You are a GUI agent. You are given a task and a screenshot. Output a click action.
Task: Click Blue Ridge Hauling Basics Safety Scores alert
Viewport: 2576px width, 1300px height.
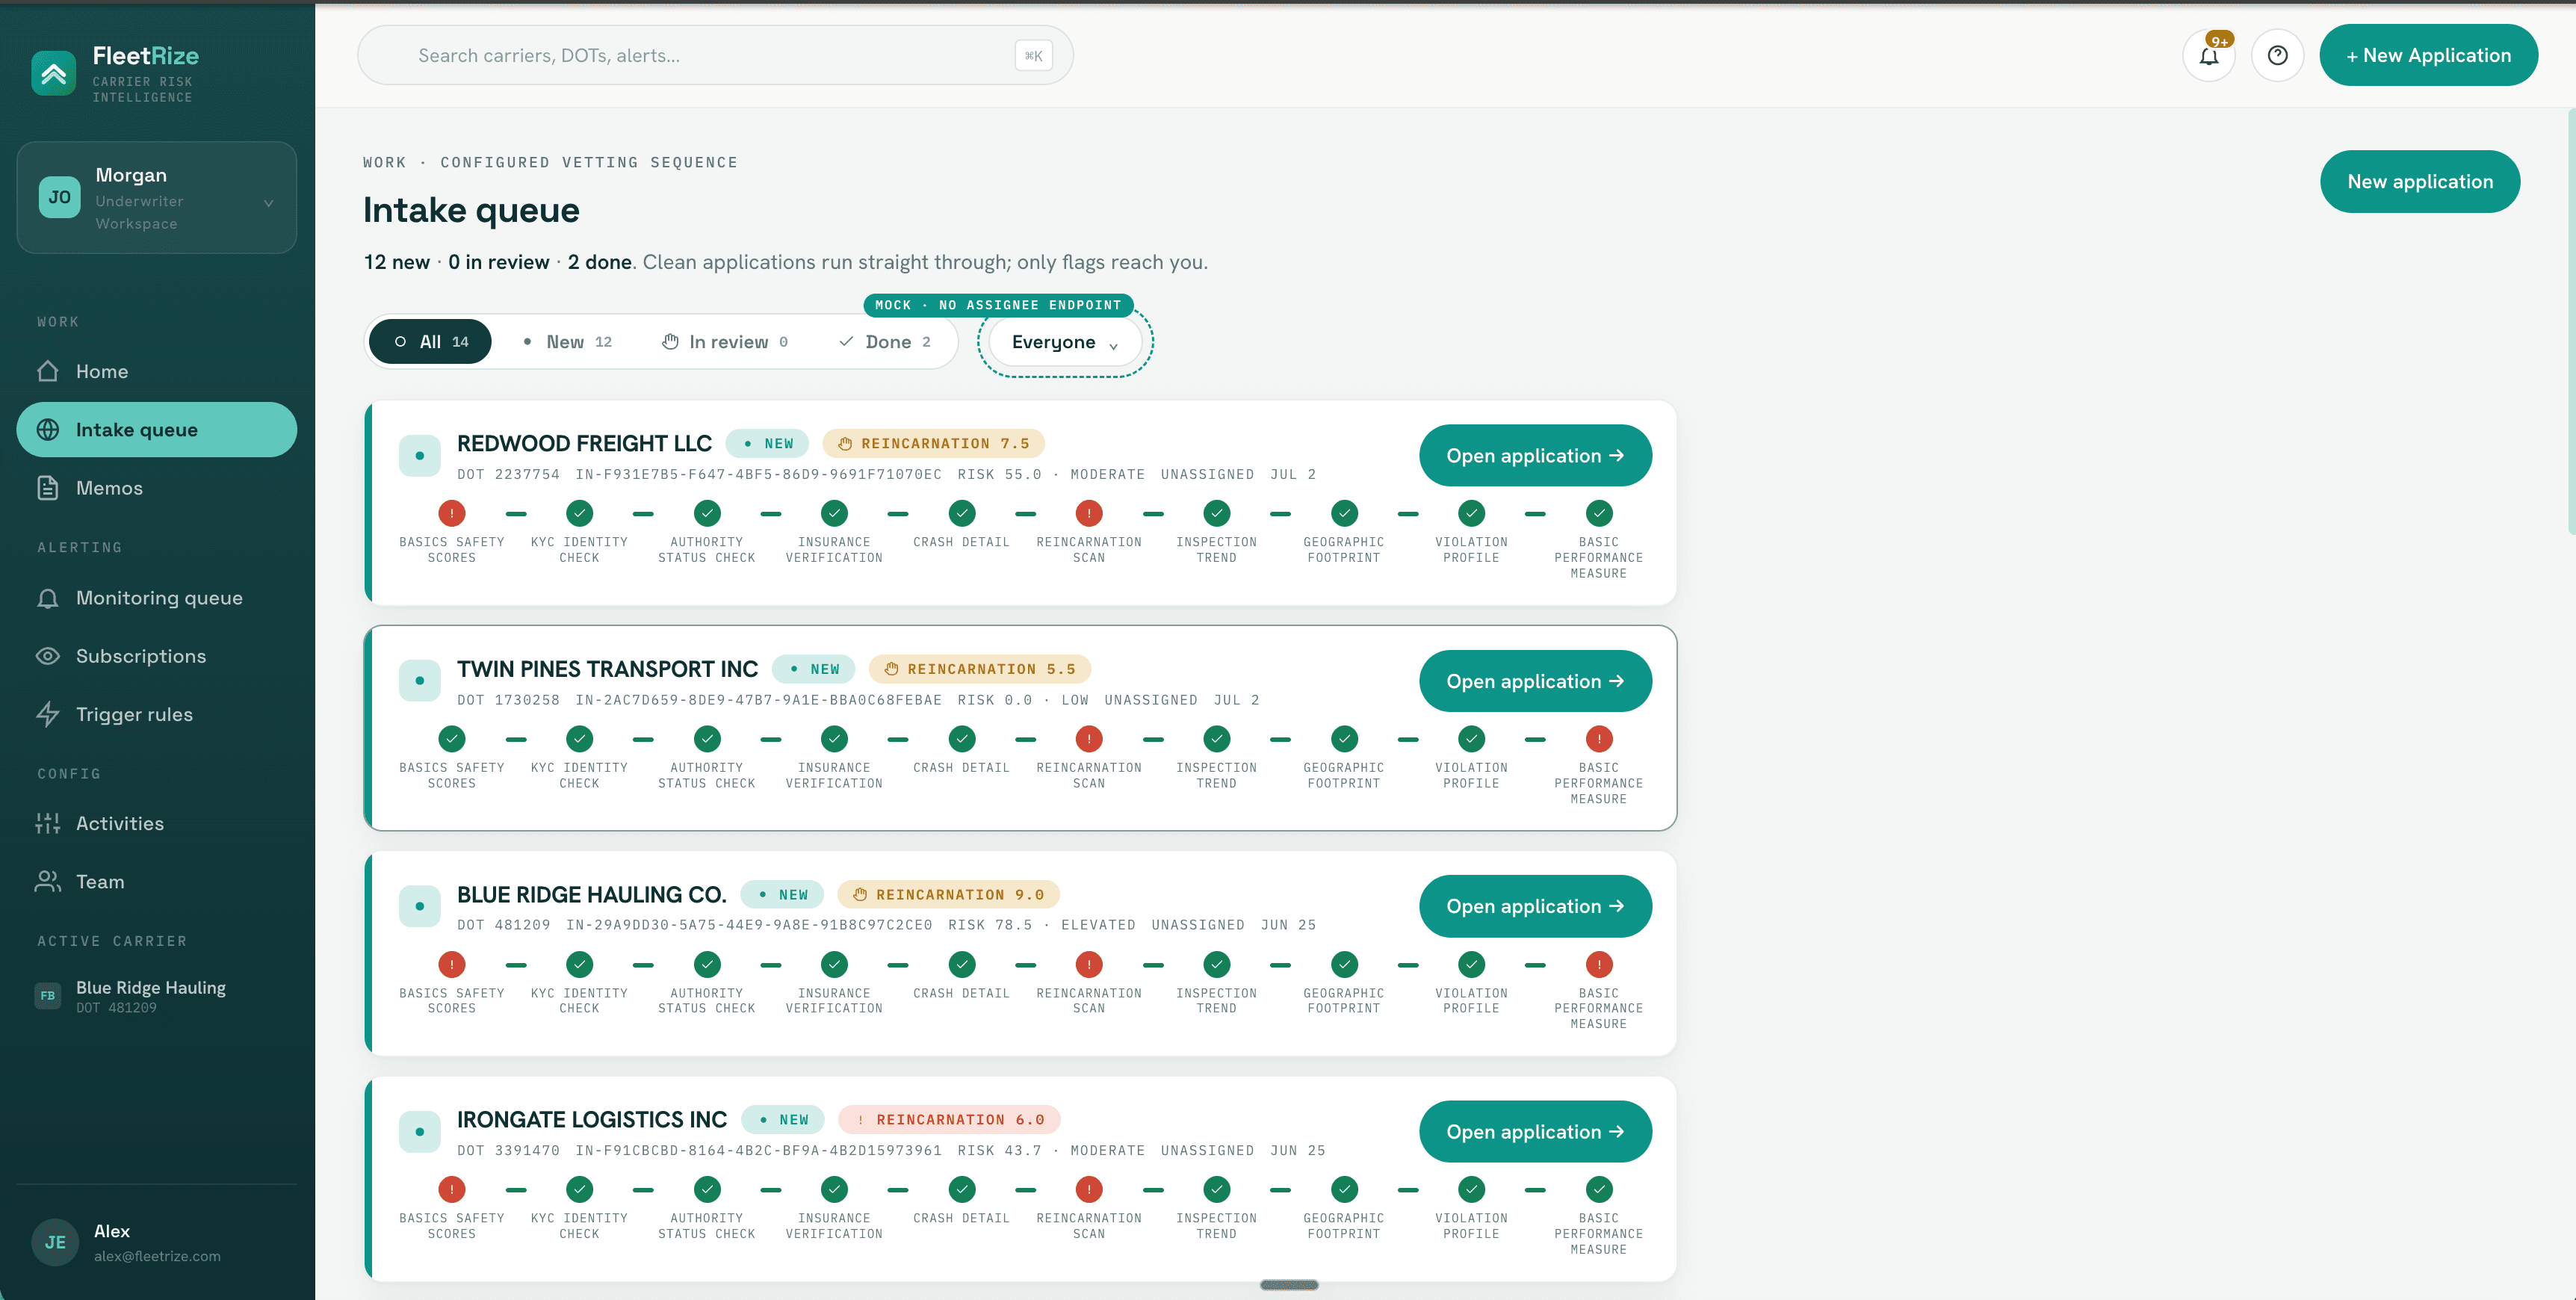pyautogui.click(x=452, y=964)
